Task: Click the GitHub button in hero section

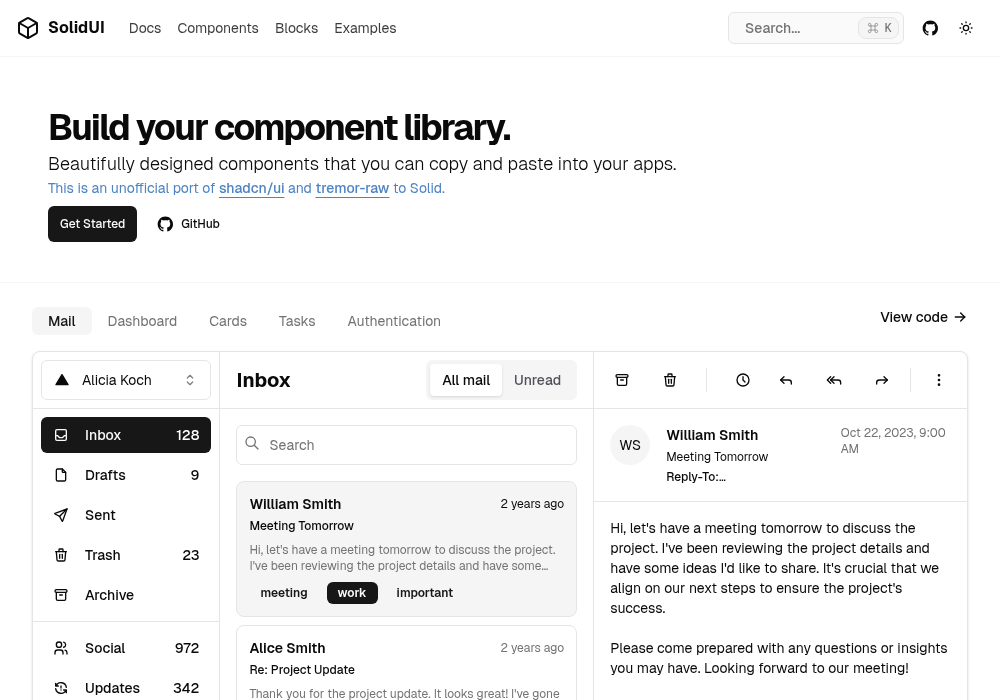Action: (x=188, y=224)
